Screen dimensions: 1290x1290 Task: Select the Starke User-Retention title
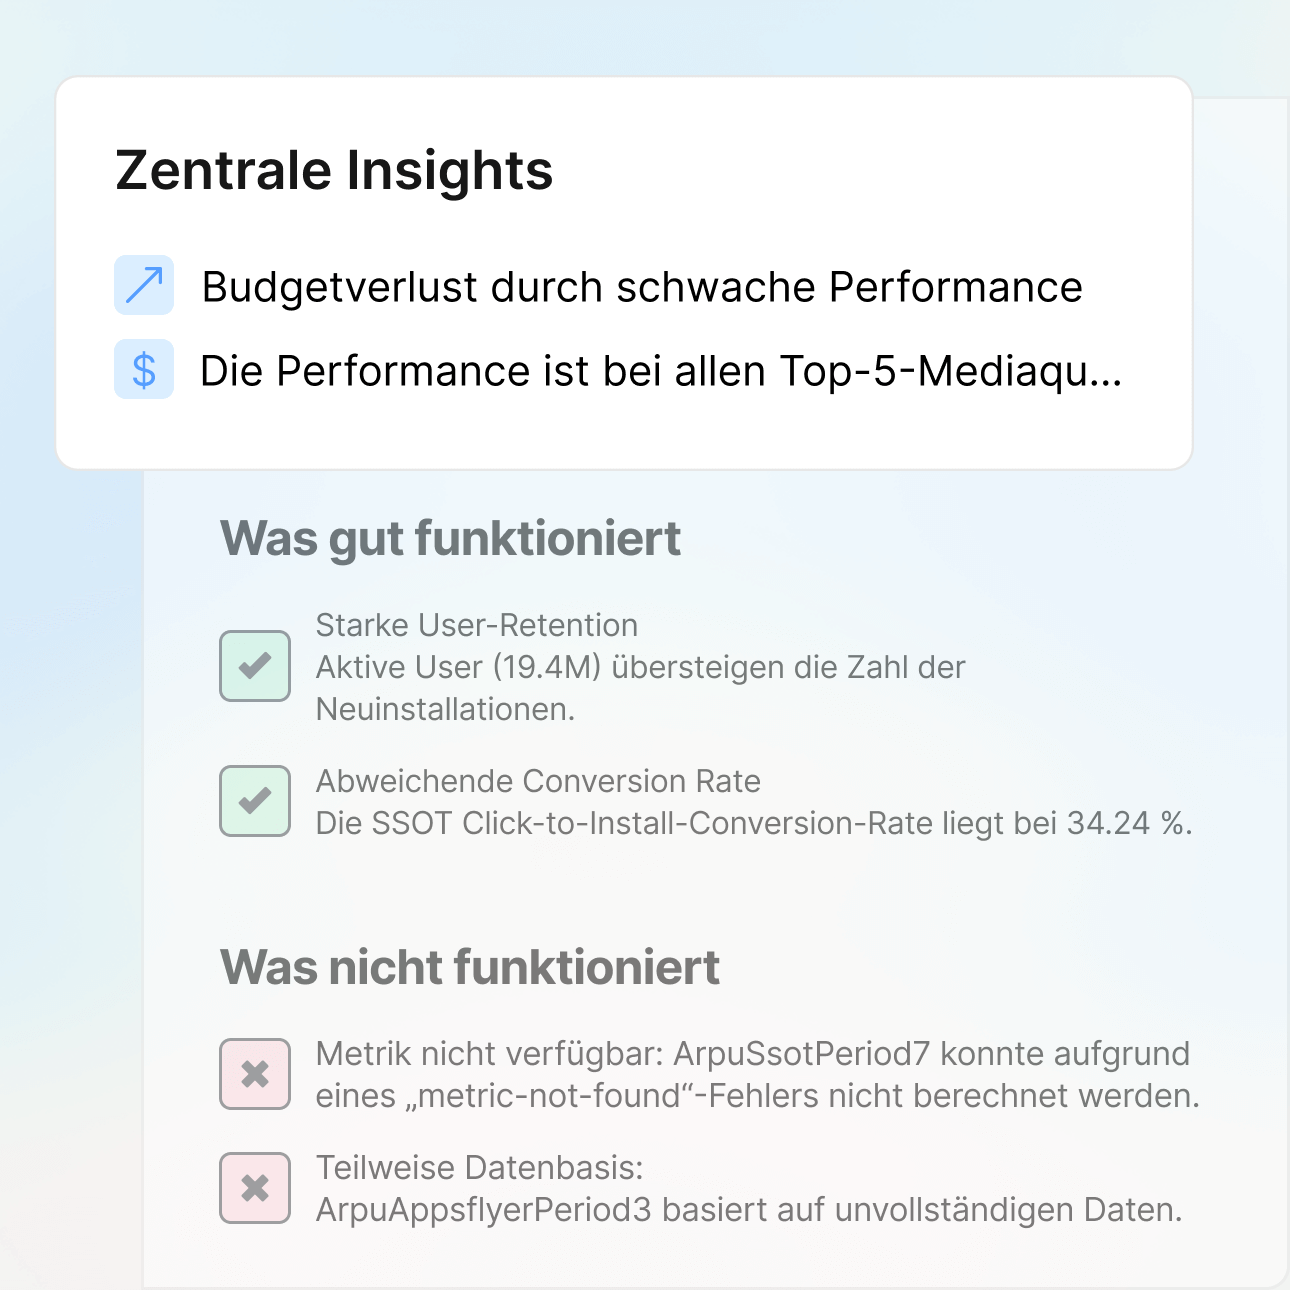pos(476,625)
